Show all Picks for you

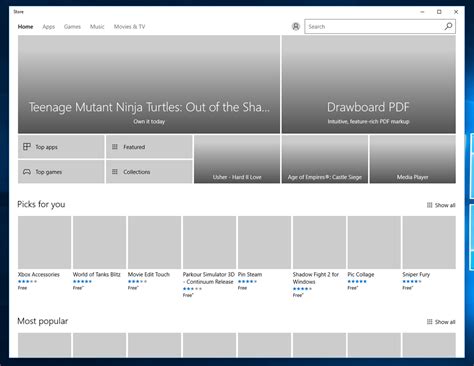441,205
